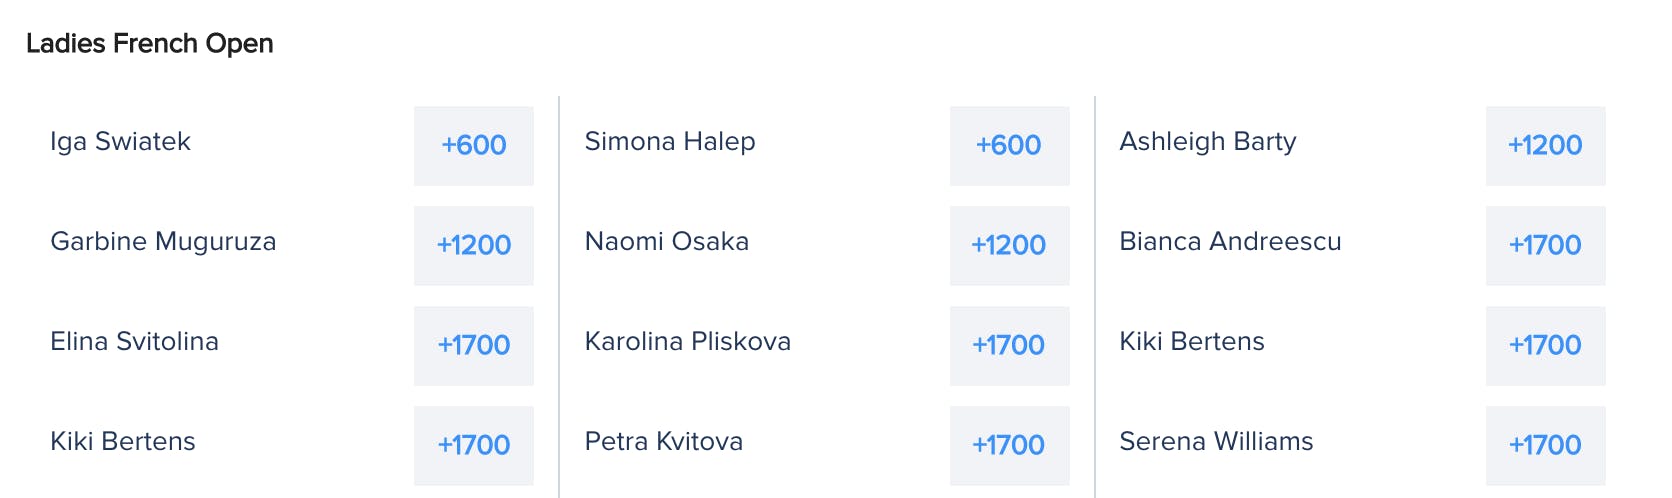This screenshot has width=1672, height=498.
Task: Click the Simona Halep name label
Action: tap(670, 142)
